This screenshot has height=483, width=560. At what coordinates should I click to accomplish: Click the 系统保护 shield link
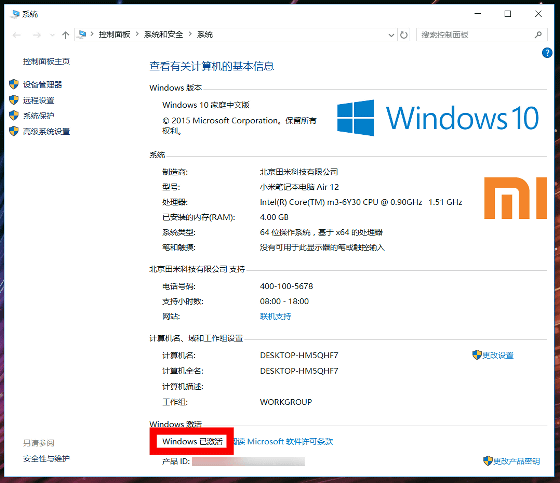39,116
